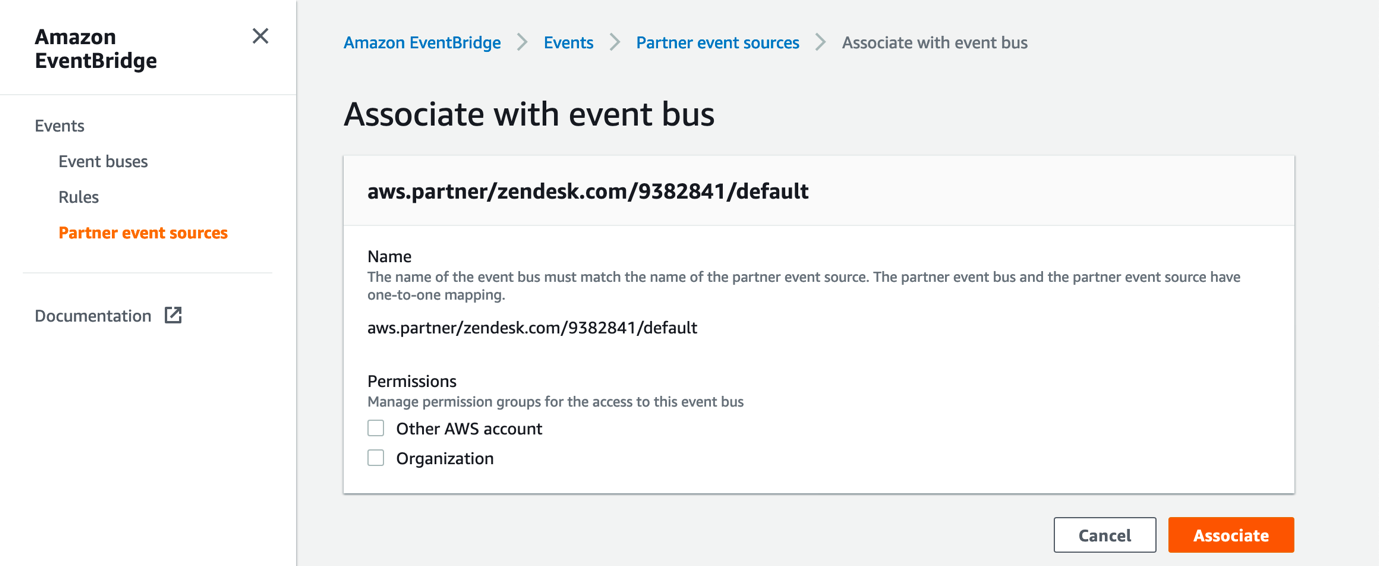Open the Documentation link
Screen dimensions: 1379x566
click(x=93, y=316)
